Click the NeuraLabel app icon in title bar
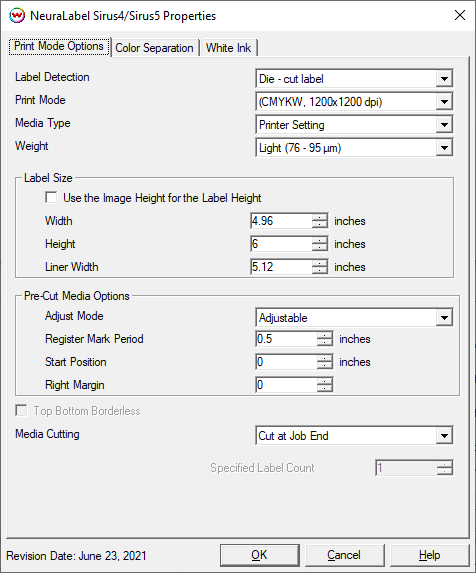Viewport: 476px width, 573px height. pos(17,16)
